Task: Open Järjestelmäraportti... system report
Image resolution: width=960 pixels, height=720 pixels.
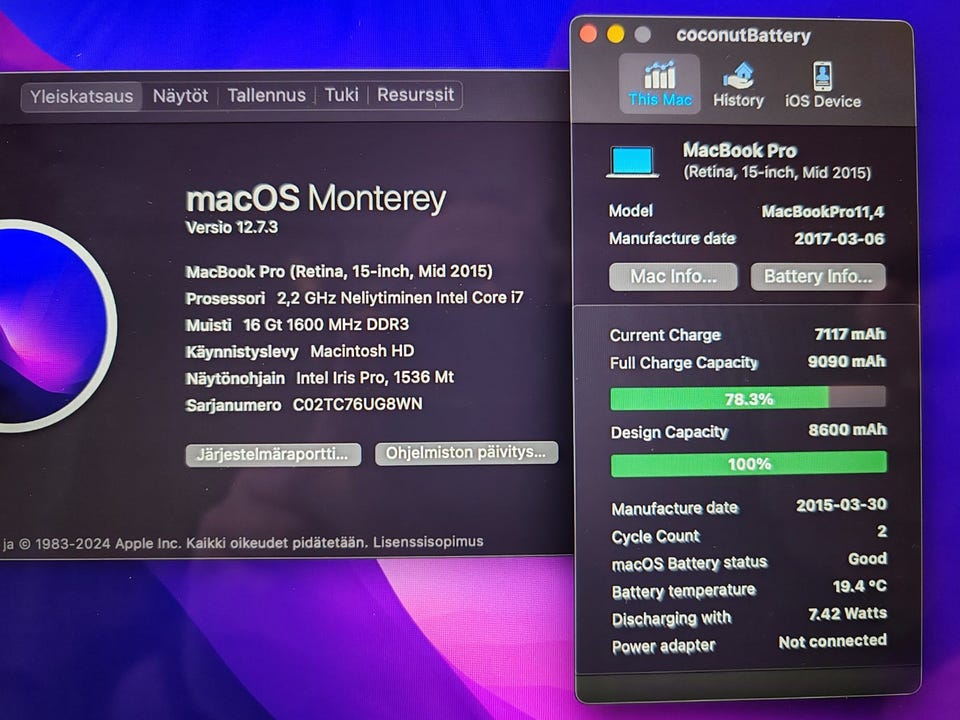Action: (x=273, y=455)
